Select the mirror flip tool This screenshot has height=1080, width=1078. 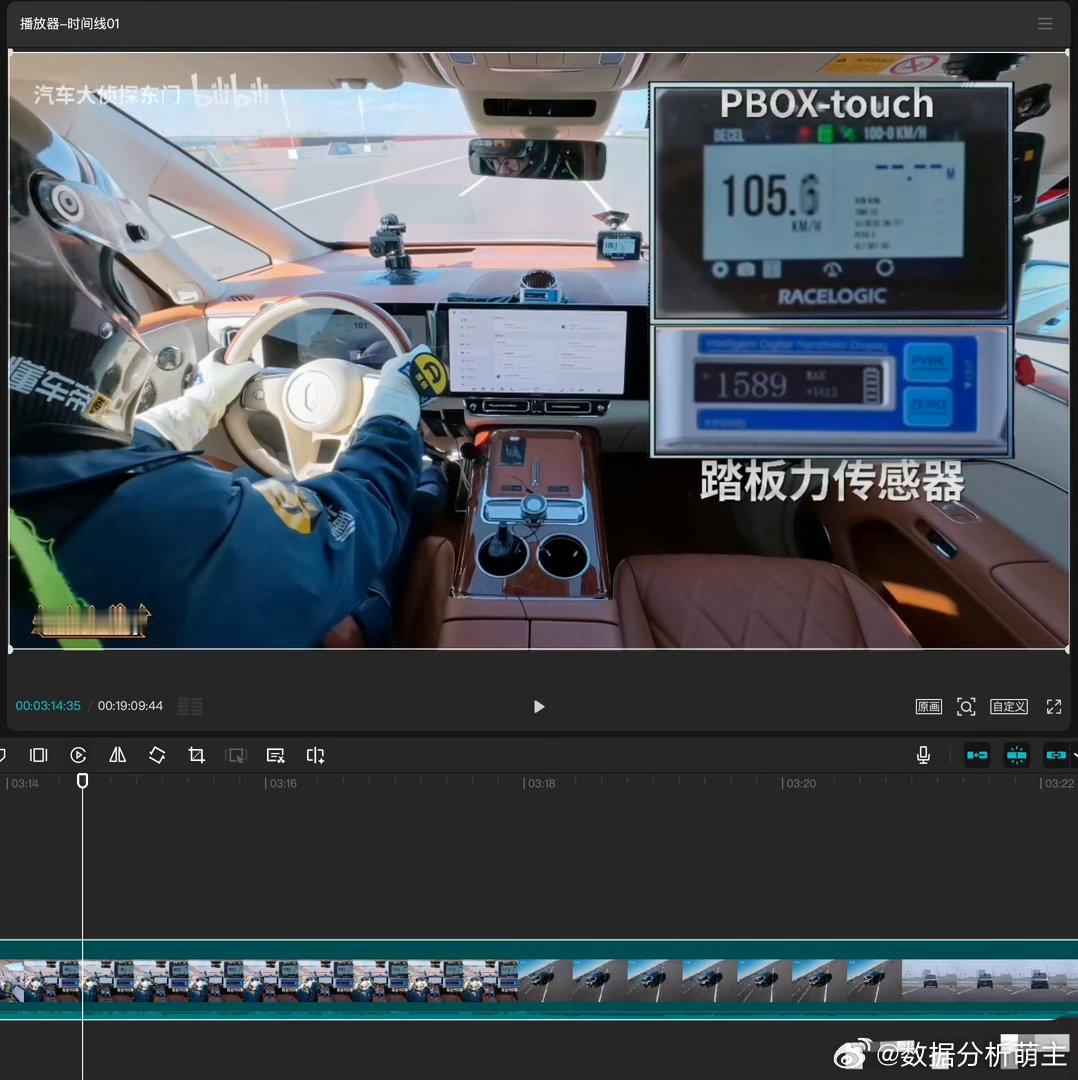(118, 756)
